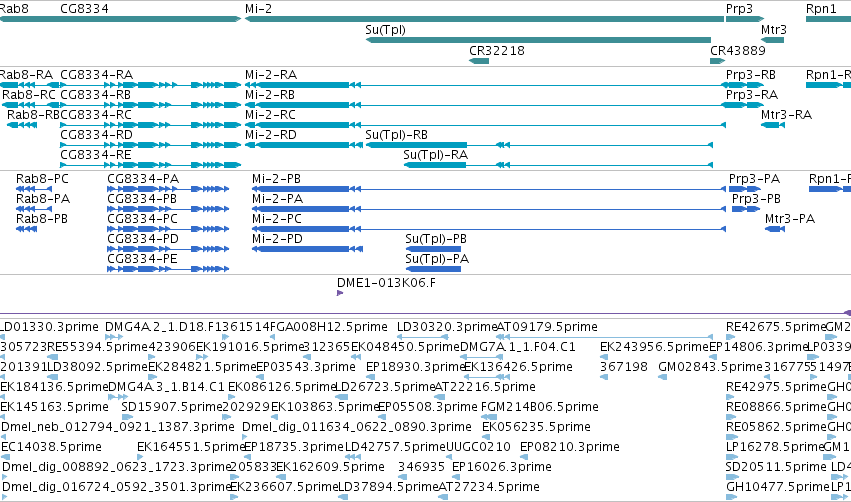851x502 pixels.
Task: Select CG8334-RA transcript
Action: [150, 85]
